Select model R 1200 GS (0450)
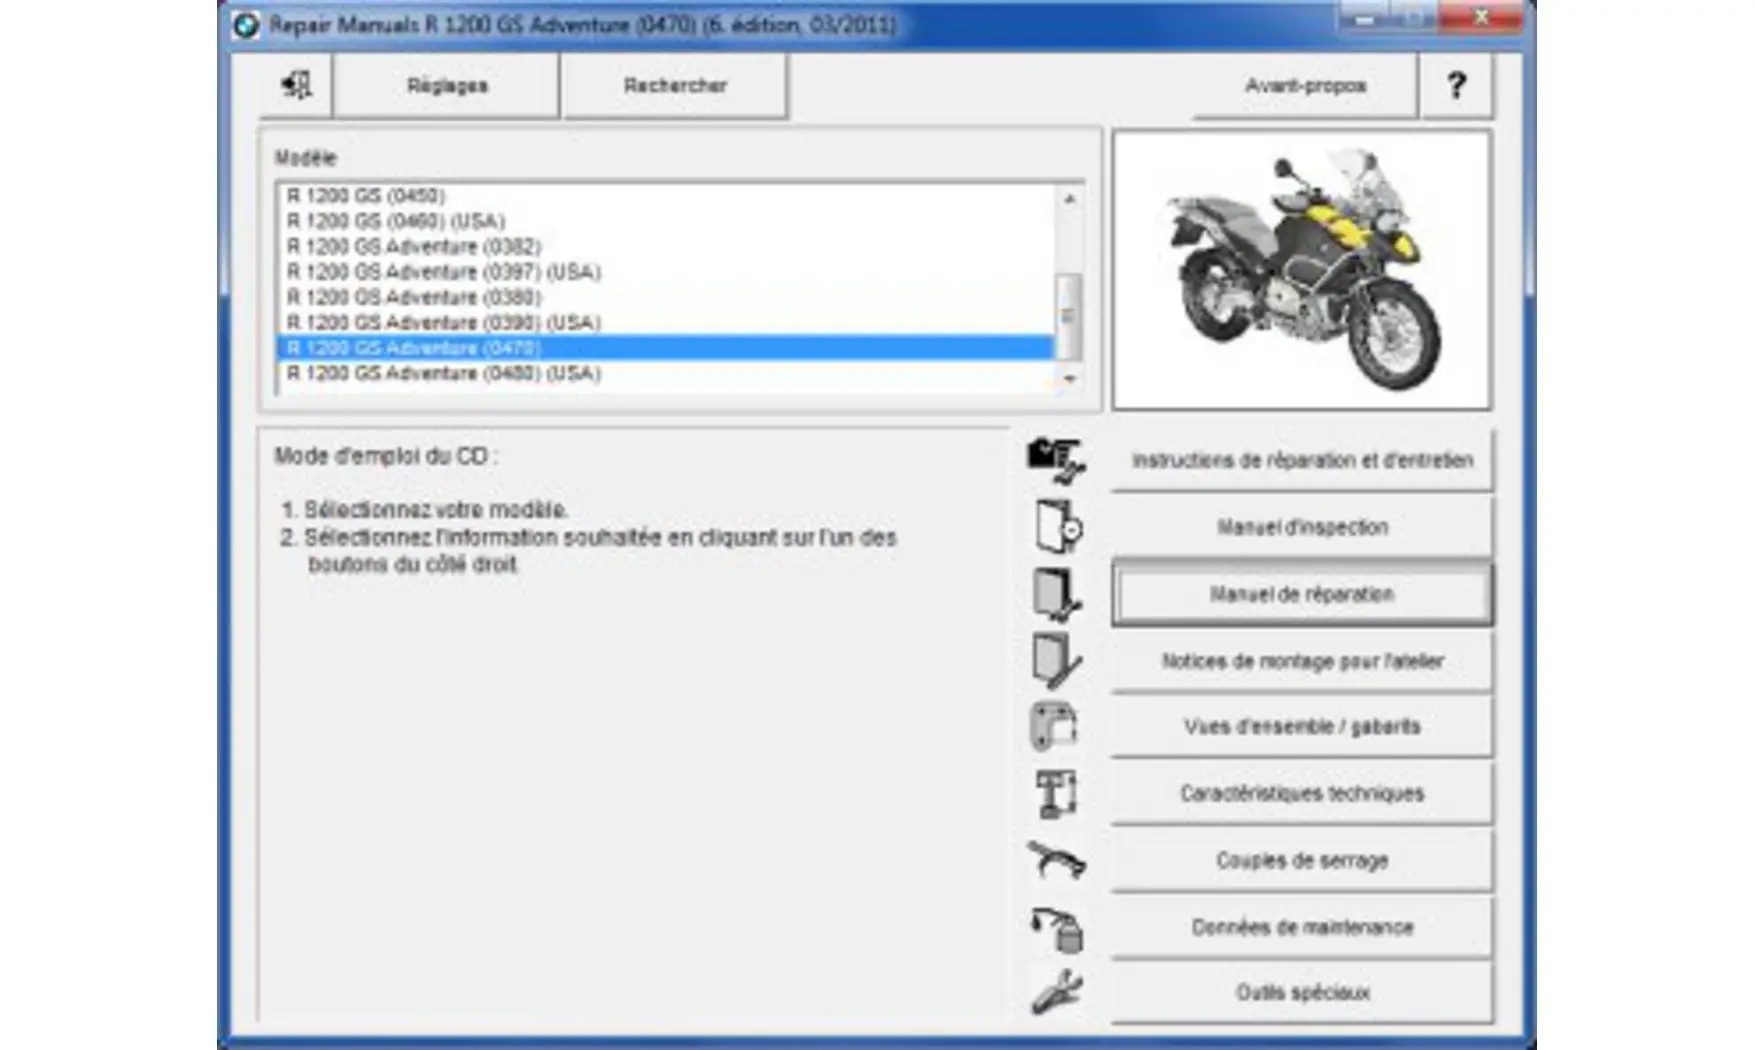 pos(665,195)
